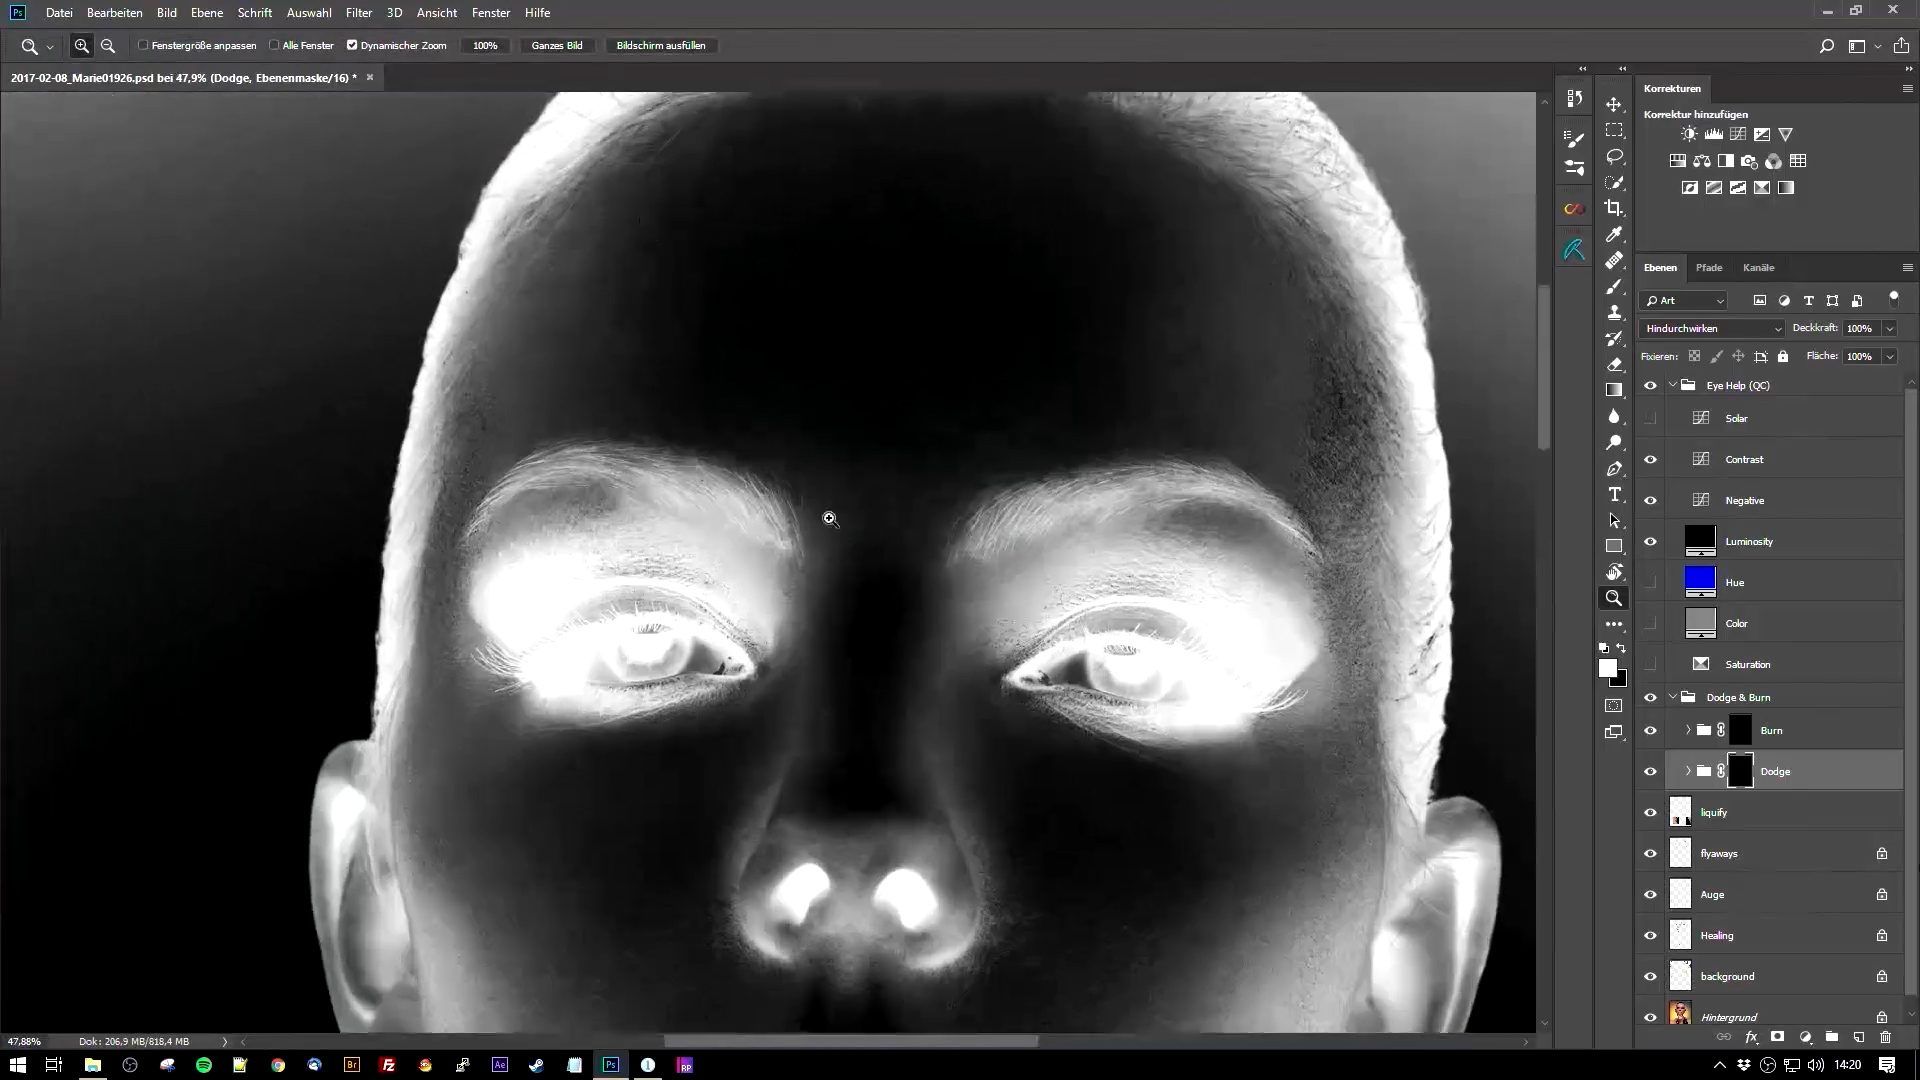
Task: Open layer styles fx menu
Action: 1751,1038
